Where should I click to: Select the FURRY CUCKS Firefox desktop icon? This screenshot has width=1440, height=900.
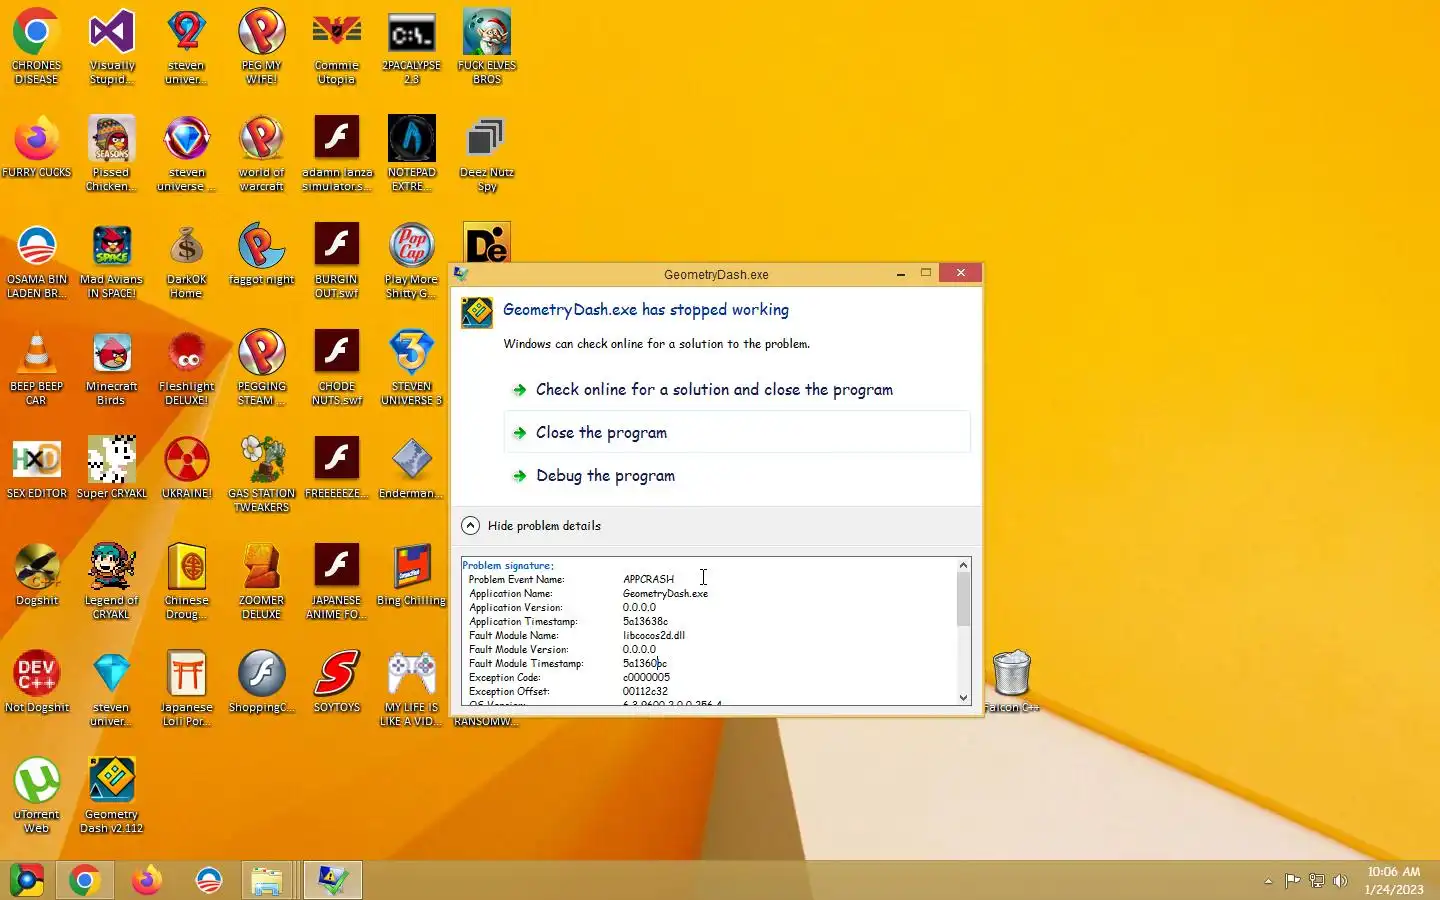tap(37, 148)
